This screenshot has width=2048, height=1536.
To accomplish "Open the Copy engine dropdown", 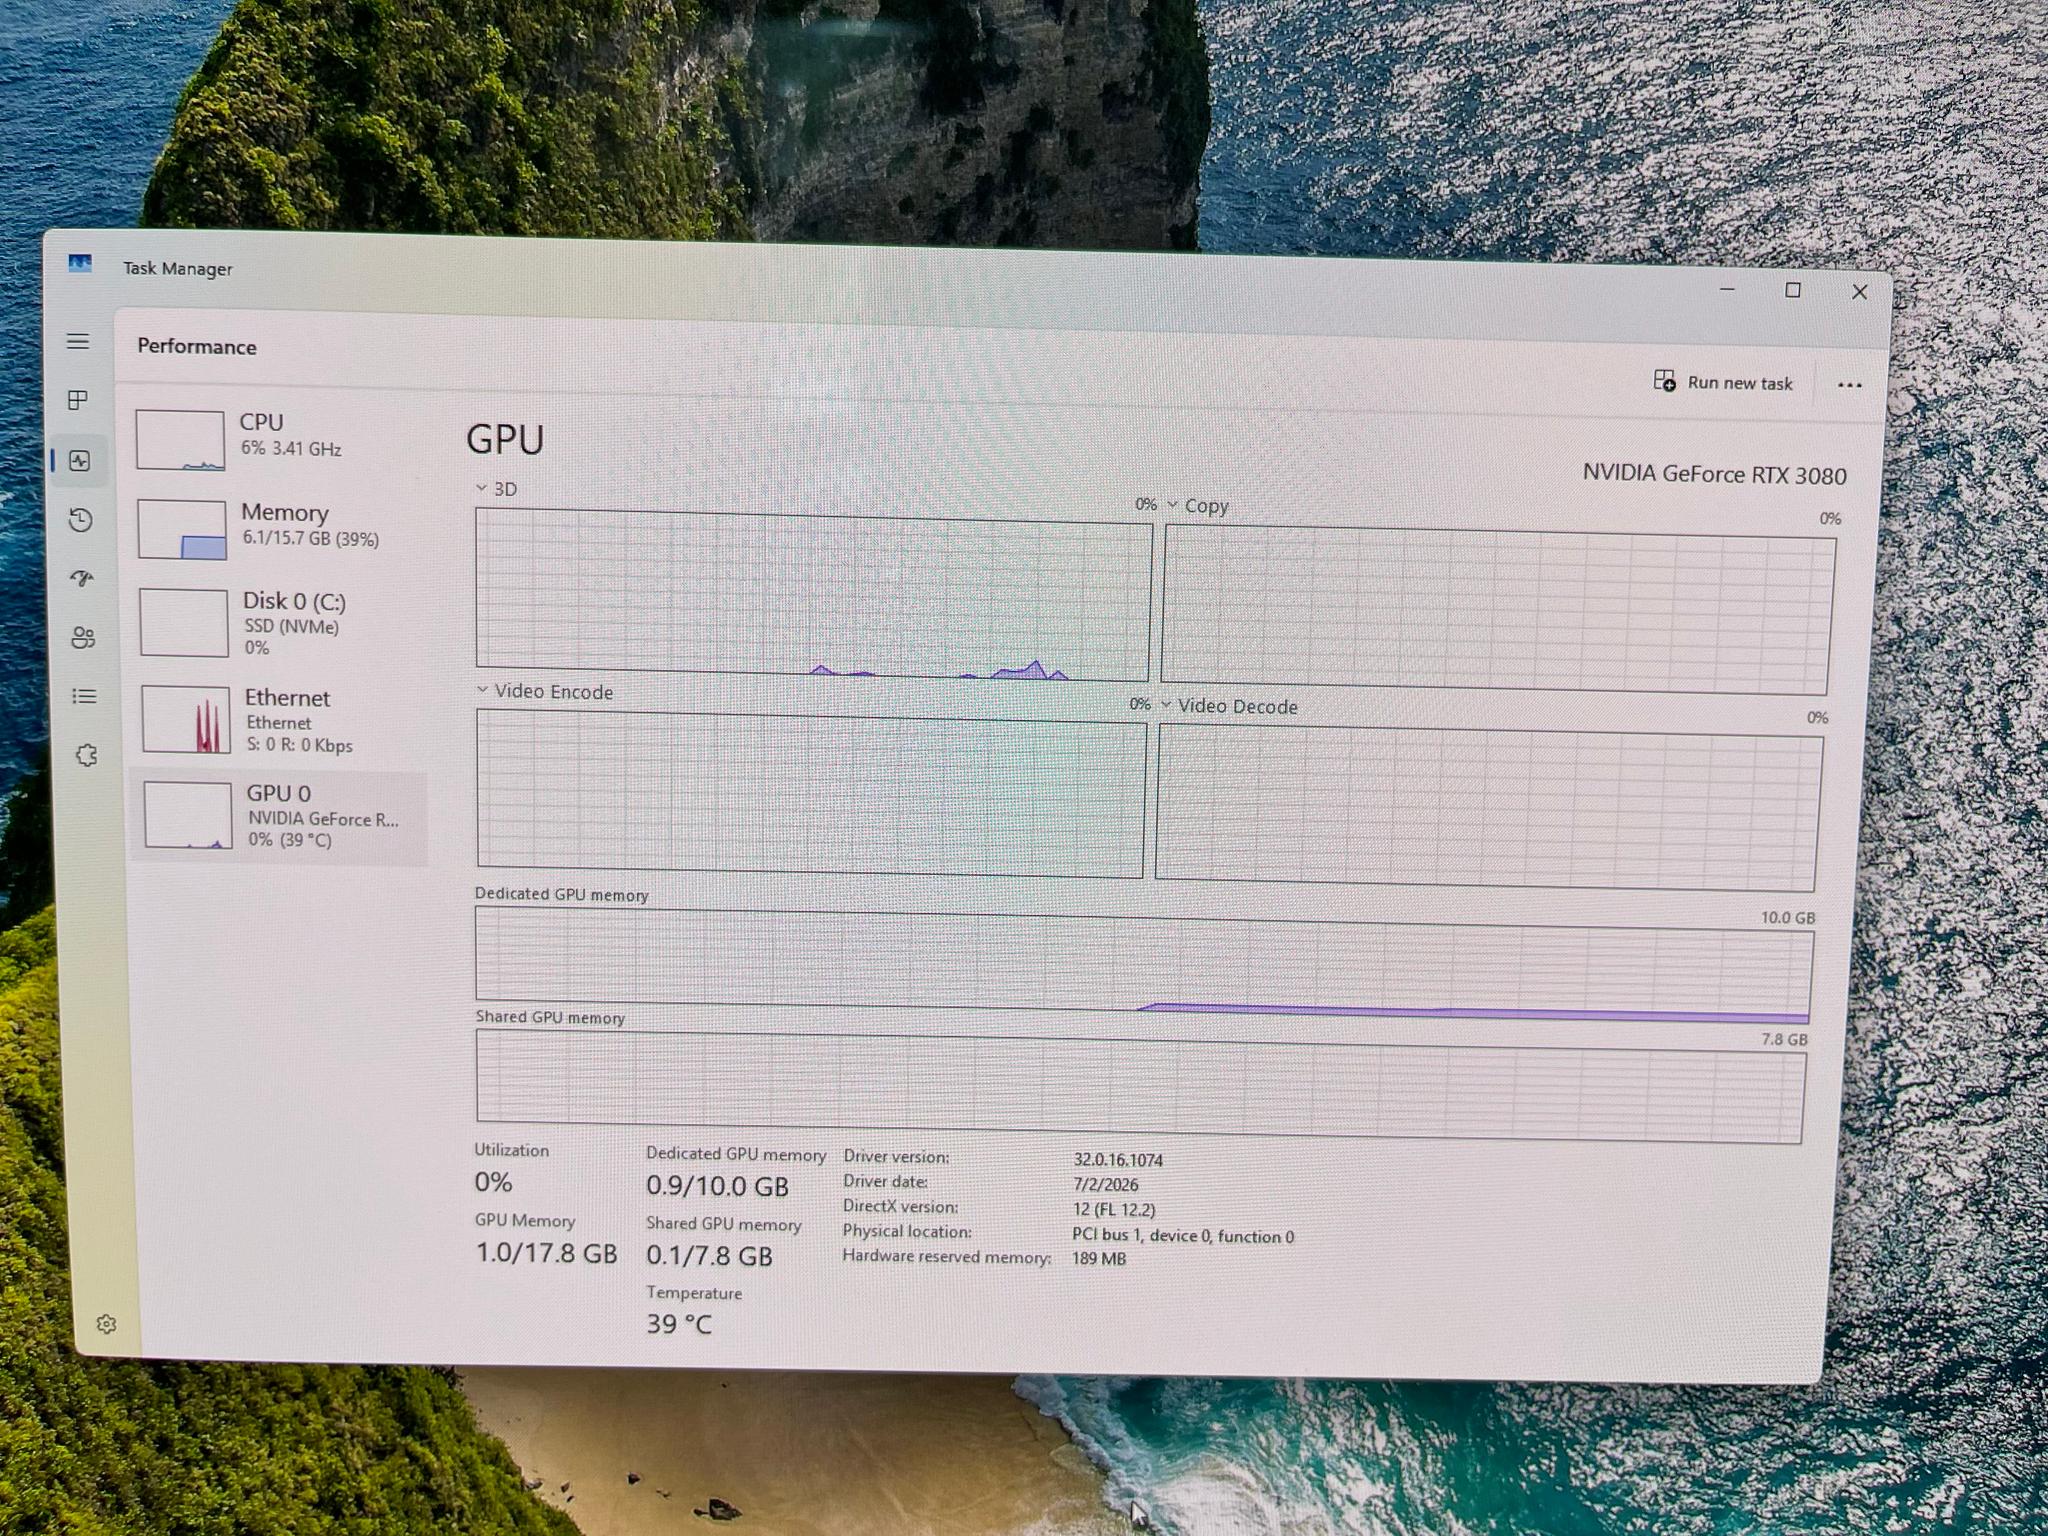I will 1198,506.
